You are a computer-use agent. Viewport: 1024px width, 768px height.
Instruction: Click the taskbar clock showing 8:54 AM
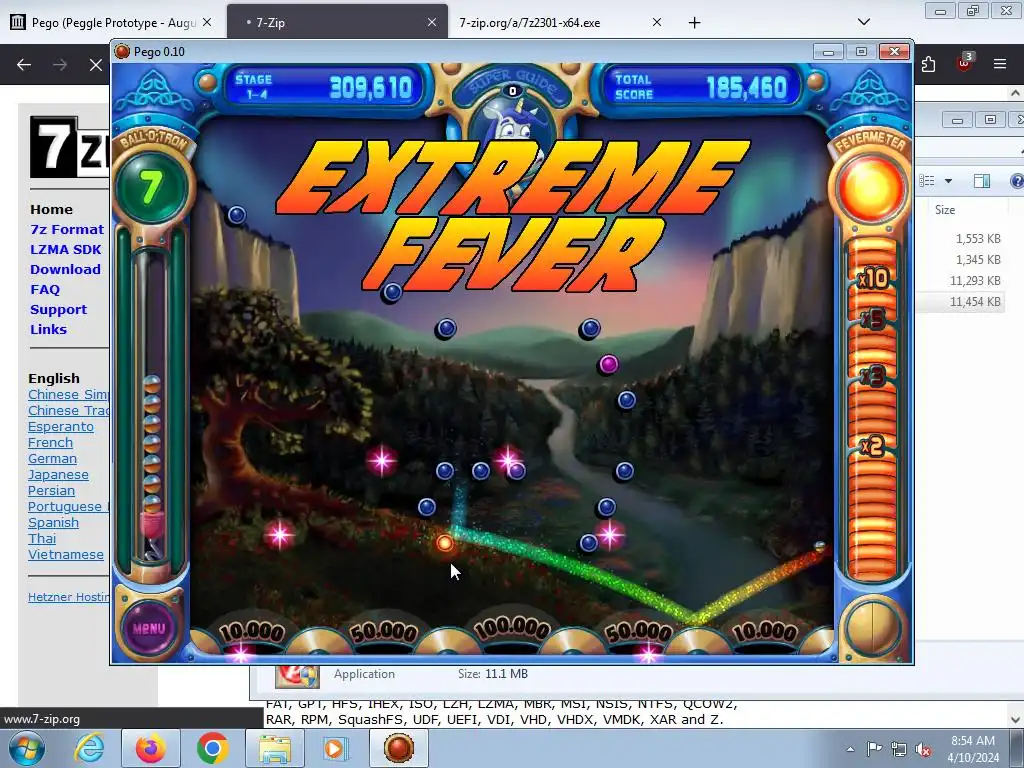(973, 749)
